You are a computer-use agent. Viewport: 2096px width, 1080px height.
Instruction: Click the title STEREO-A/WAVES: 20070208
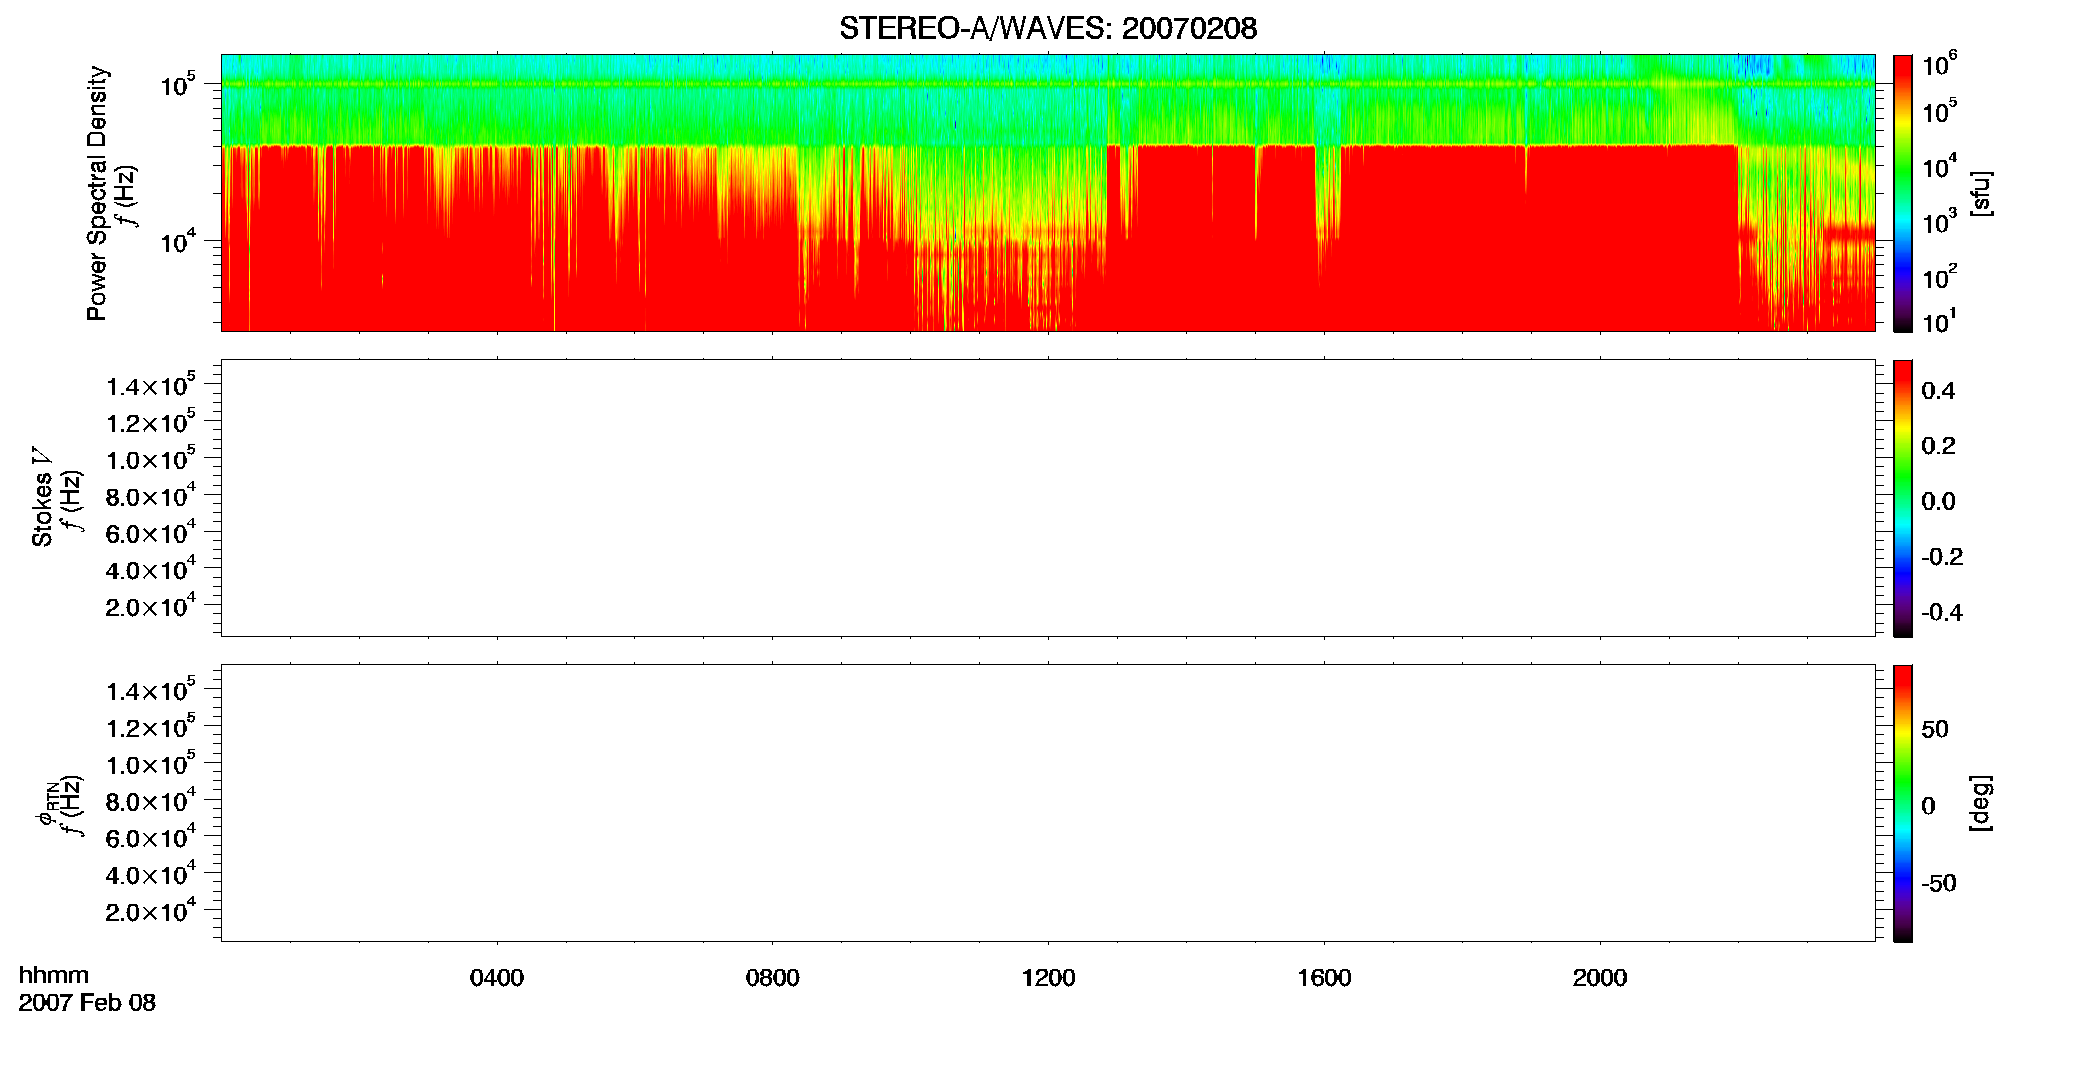[1048, 28]
